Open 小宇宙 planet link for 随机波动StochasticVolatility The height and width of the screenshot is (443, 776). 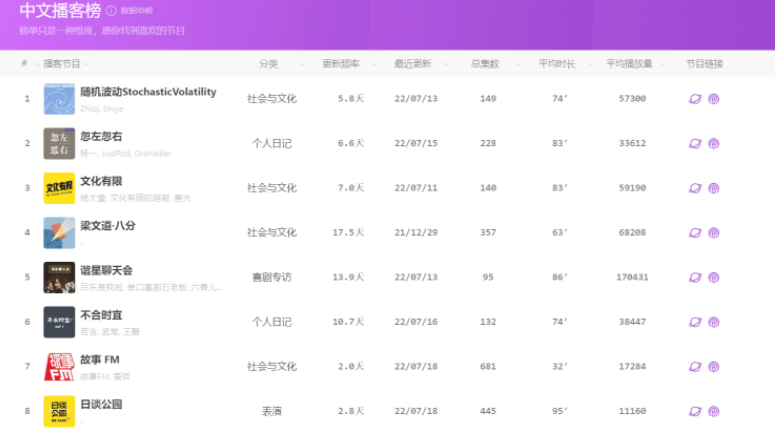(695, 99)
